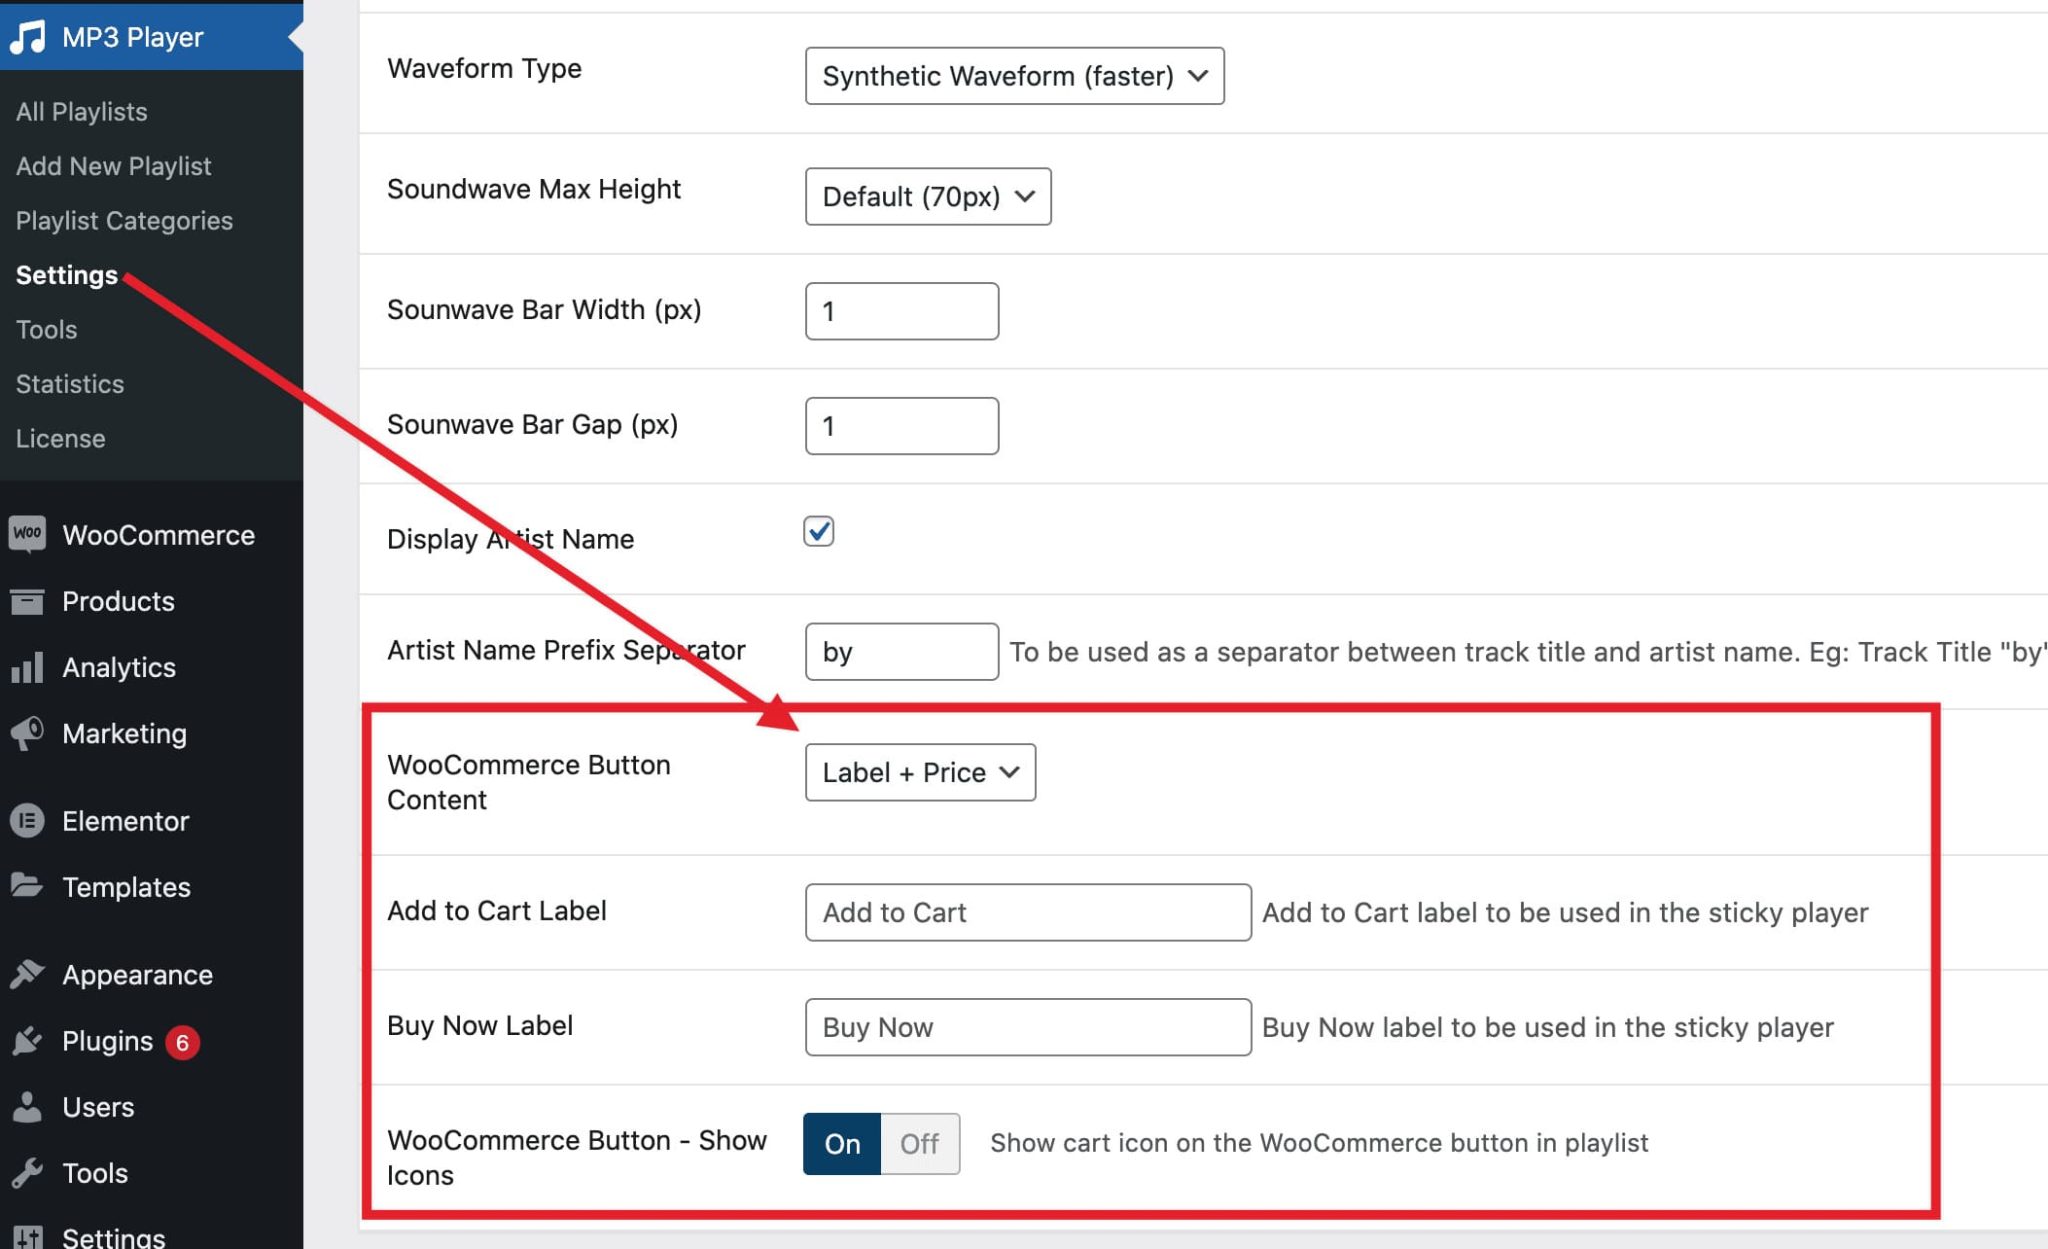This screenshot has width=2048, height=1249.
Task: Open Statistics submenu item
Action: [70, 384]
